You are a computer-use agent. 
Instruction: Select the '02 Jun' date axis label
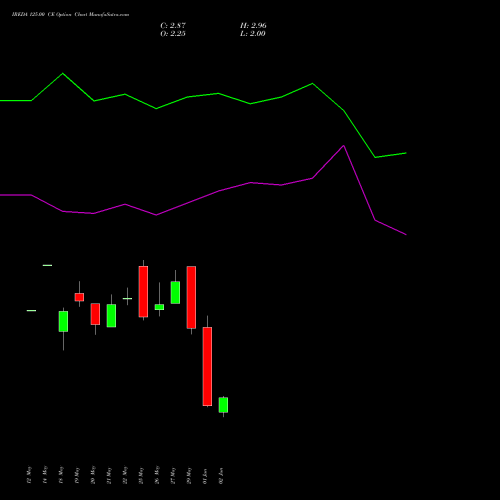pyautogui.click(x=221, y=476)
